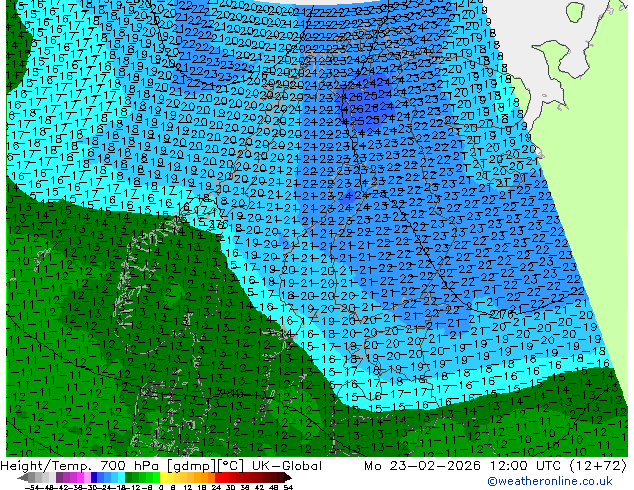Select the bright red legend swatch
Screen dimensions: 634x490
tap(218, 477)
